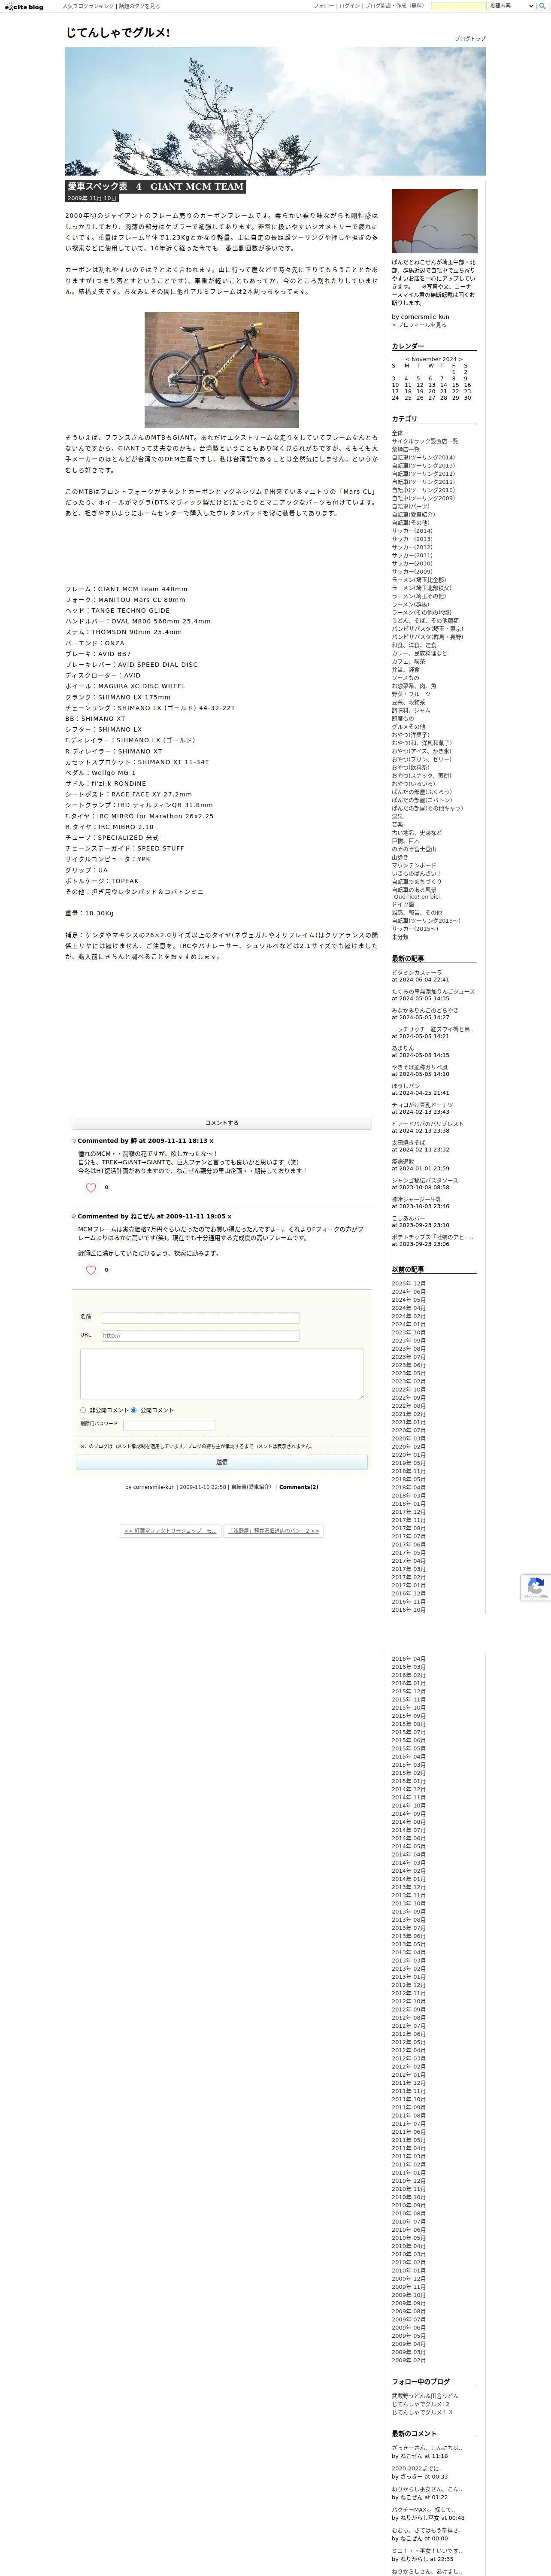Screen dimensions: 551x2576
Task: Open category ドイツ語
Action: [403, 905]
